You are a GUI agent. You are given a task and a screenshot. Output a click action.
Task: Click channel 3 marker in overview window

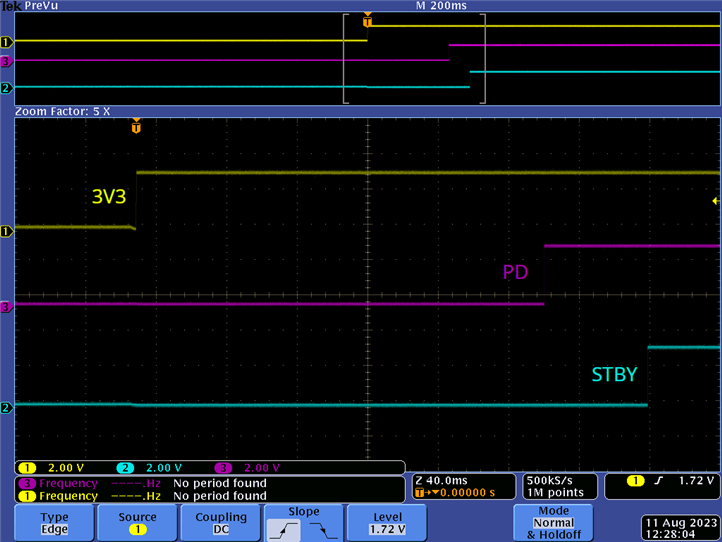click(x=6, y=61)
